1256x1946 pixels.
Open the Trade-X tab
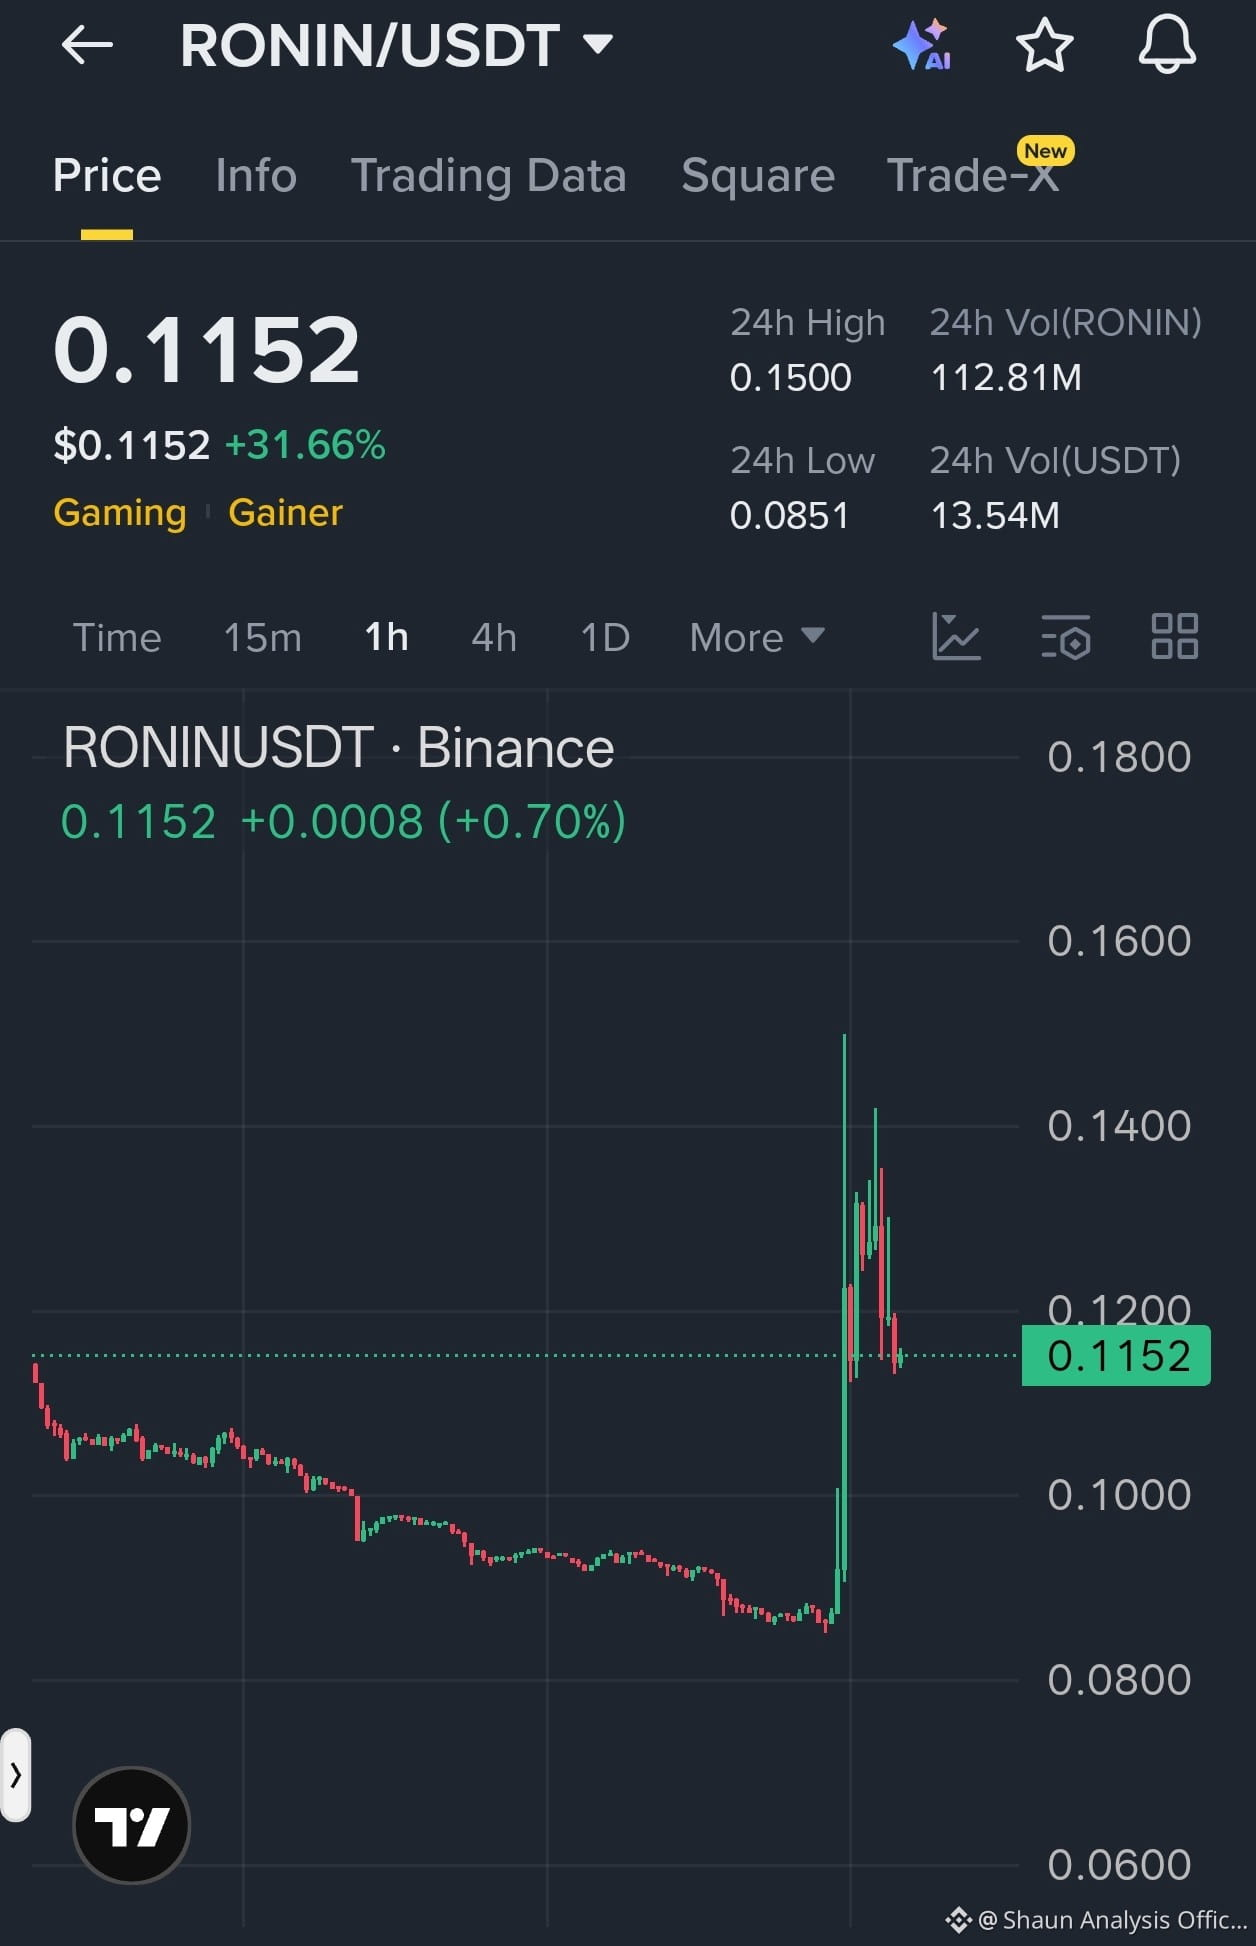[973, 176]
